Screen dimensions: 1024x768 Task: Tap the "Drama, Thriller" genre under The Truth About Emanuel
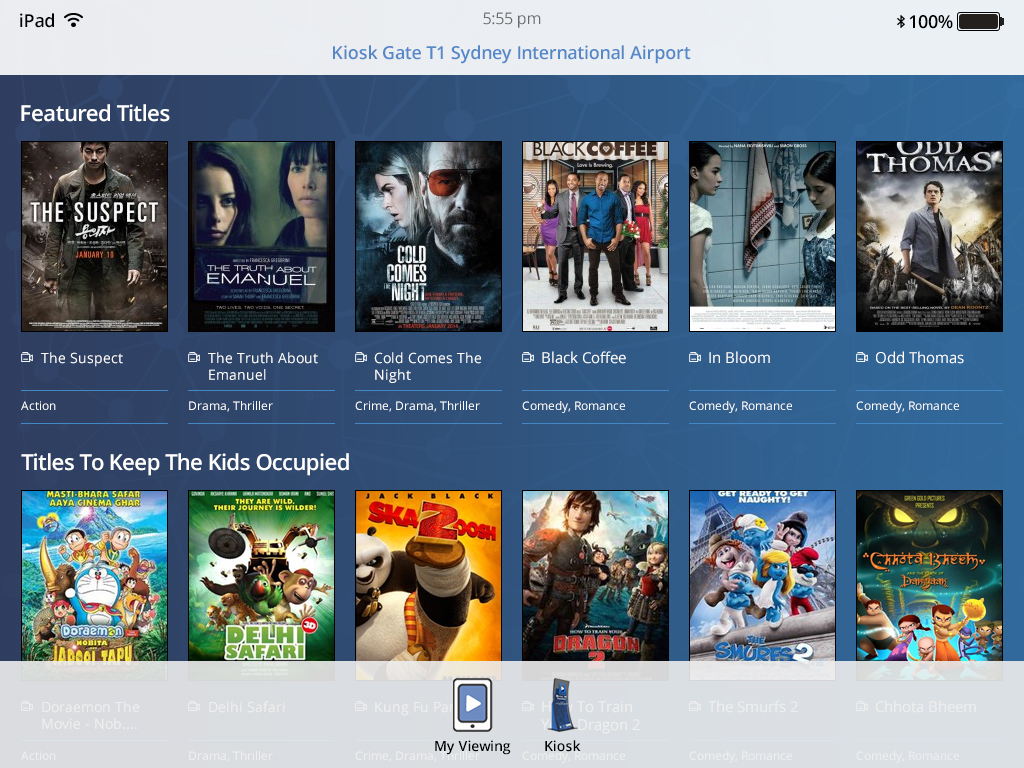click(x=231, y=406)
